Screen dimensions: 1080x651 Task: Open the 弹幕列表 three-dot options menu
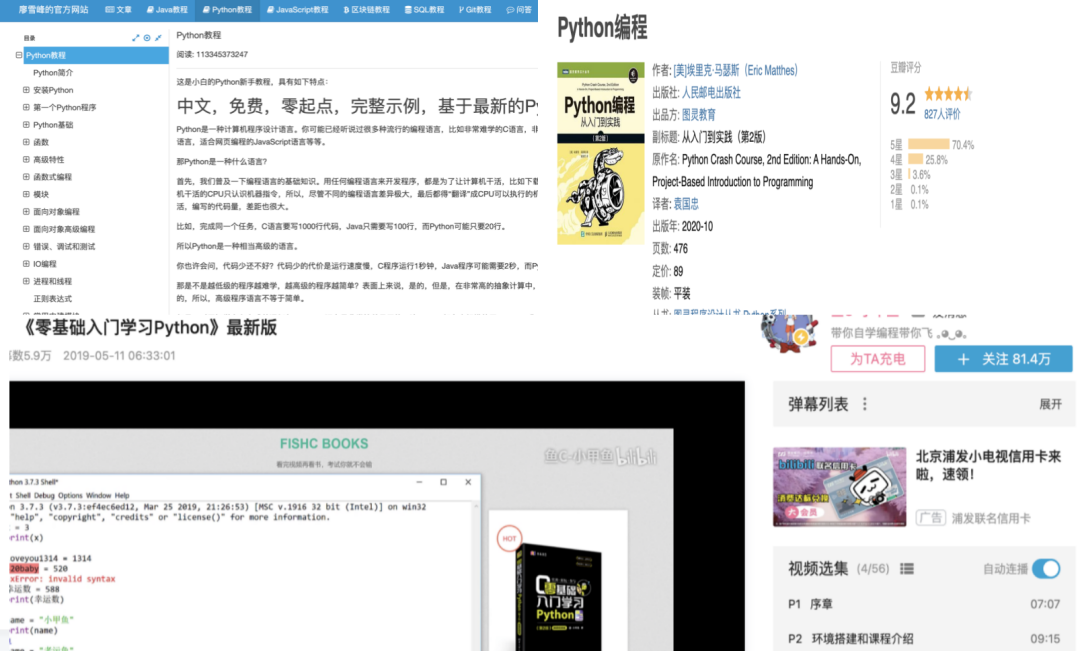pos(865,404)
